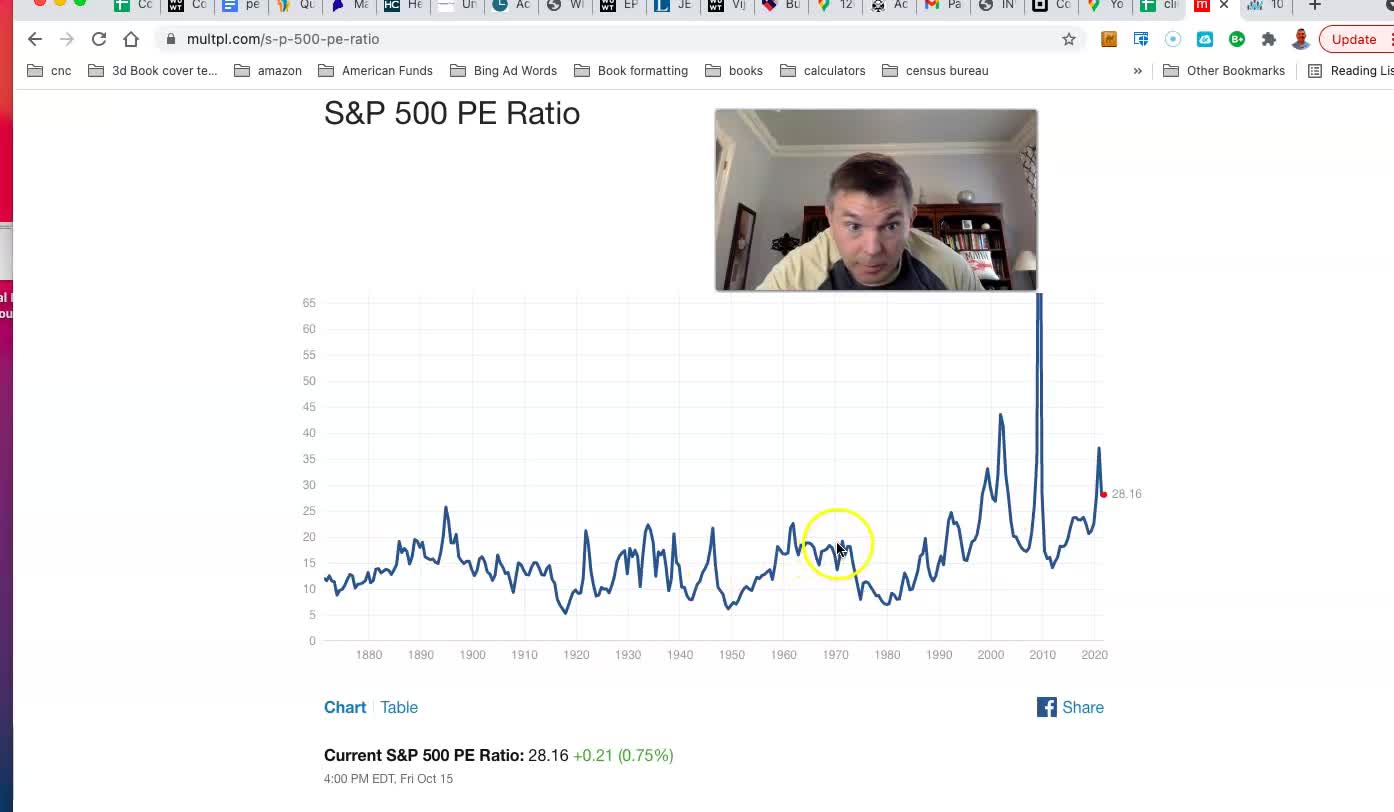Click the blue window-shield extension icon
Screen dimensions: 1394x812
click(1141, 39)
